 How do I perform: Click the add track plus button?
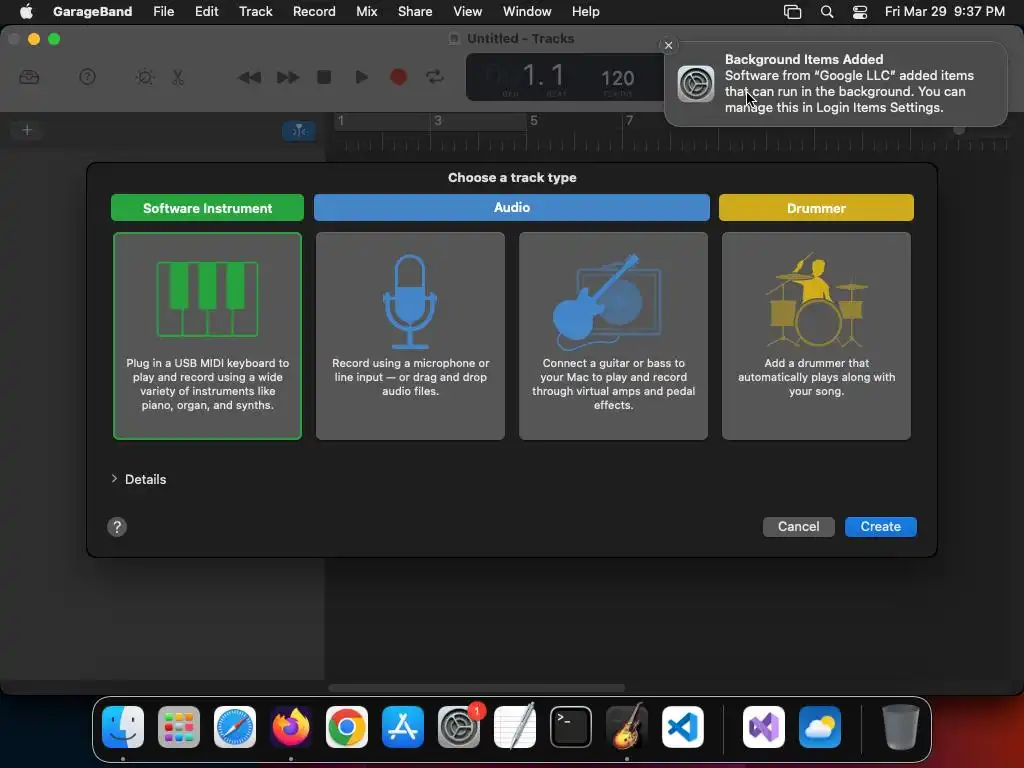point(27,130)
